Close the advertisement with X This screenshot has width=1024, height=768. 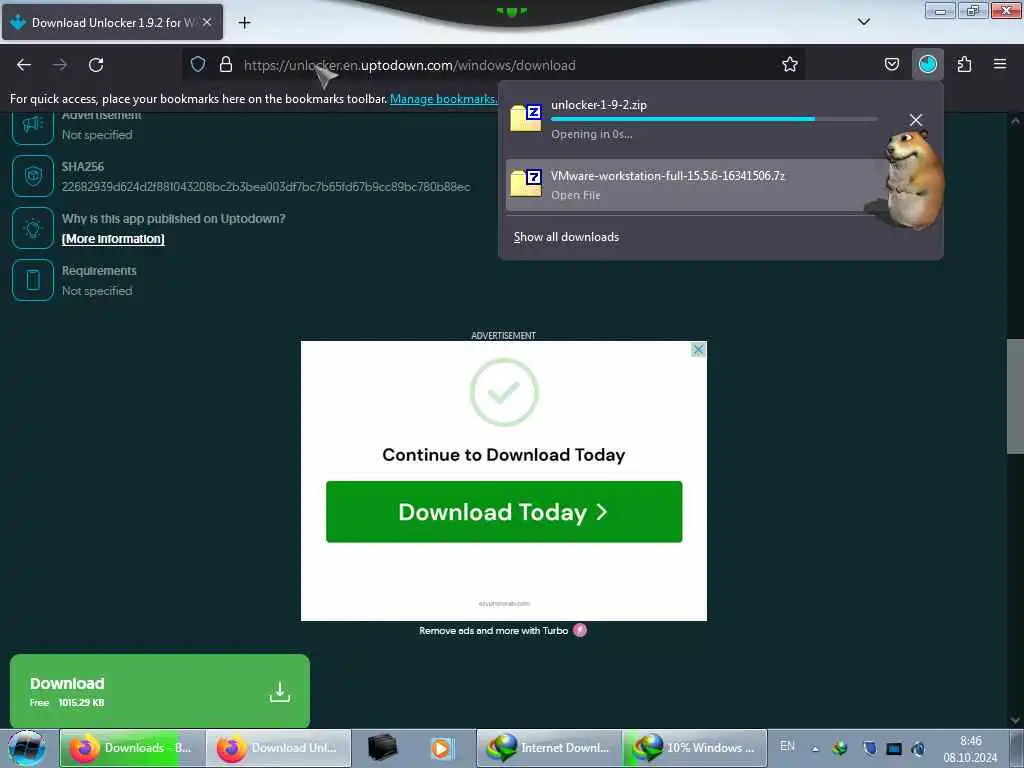click(698, 349)
